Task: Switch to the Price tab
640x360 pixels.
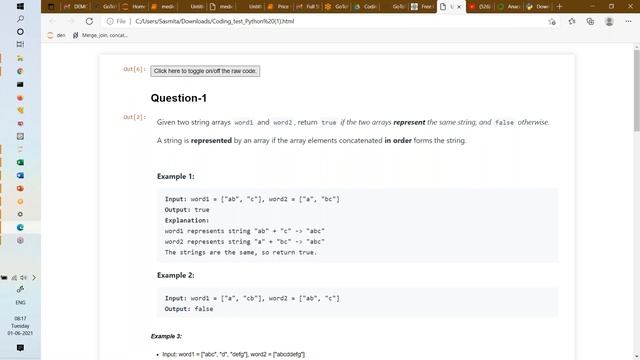Action: [278, 7]
